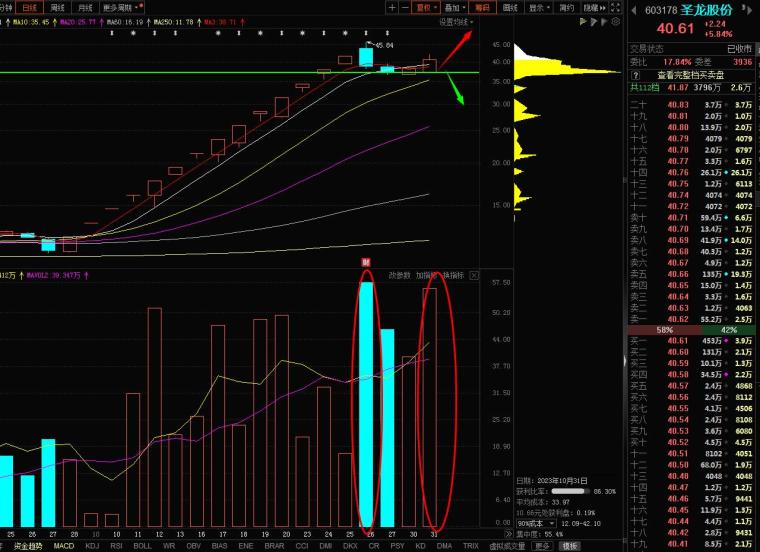
Task: Expand the 设置均线 moving average menu
Action: tap(454, 20)
